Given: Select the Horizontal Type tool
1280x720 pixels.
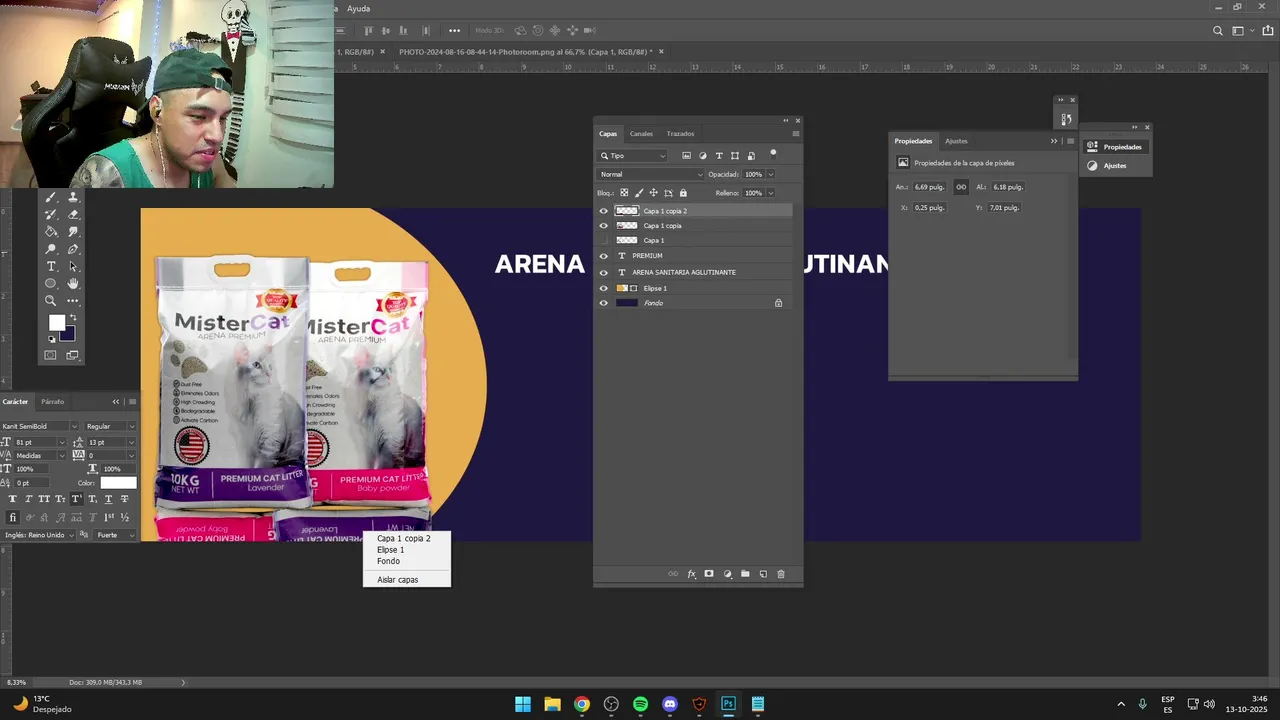Looking at the screenshot, I should (x=51, y=267).
